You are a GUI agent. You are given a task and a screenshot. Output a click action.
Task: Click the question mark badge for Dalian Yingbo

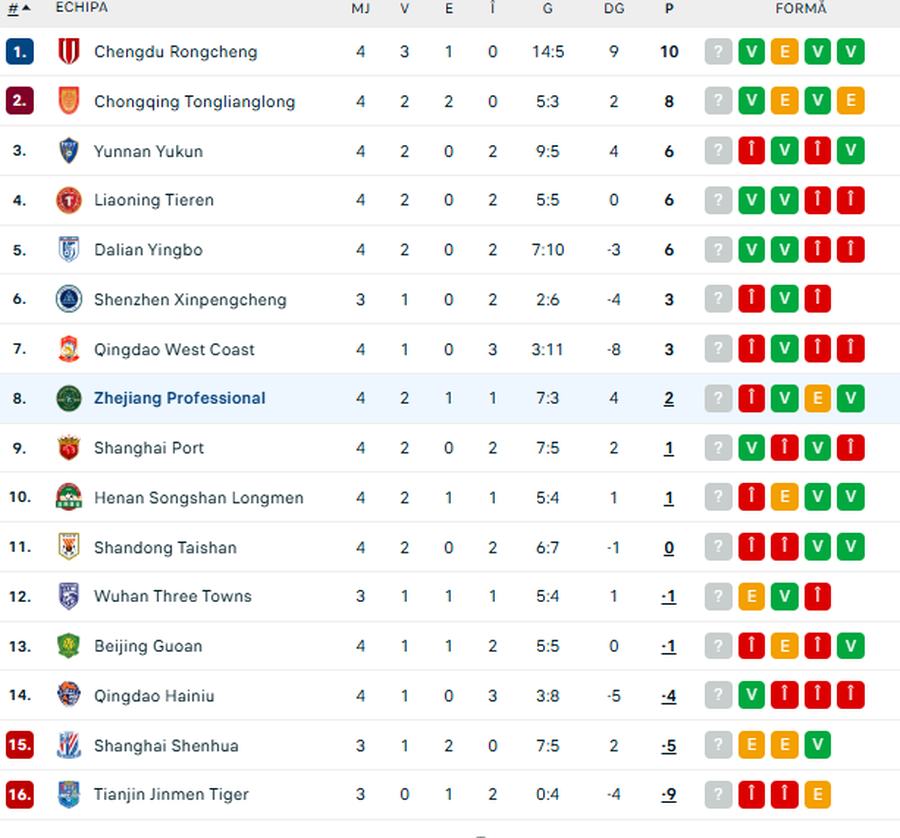(718, 250)
